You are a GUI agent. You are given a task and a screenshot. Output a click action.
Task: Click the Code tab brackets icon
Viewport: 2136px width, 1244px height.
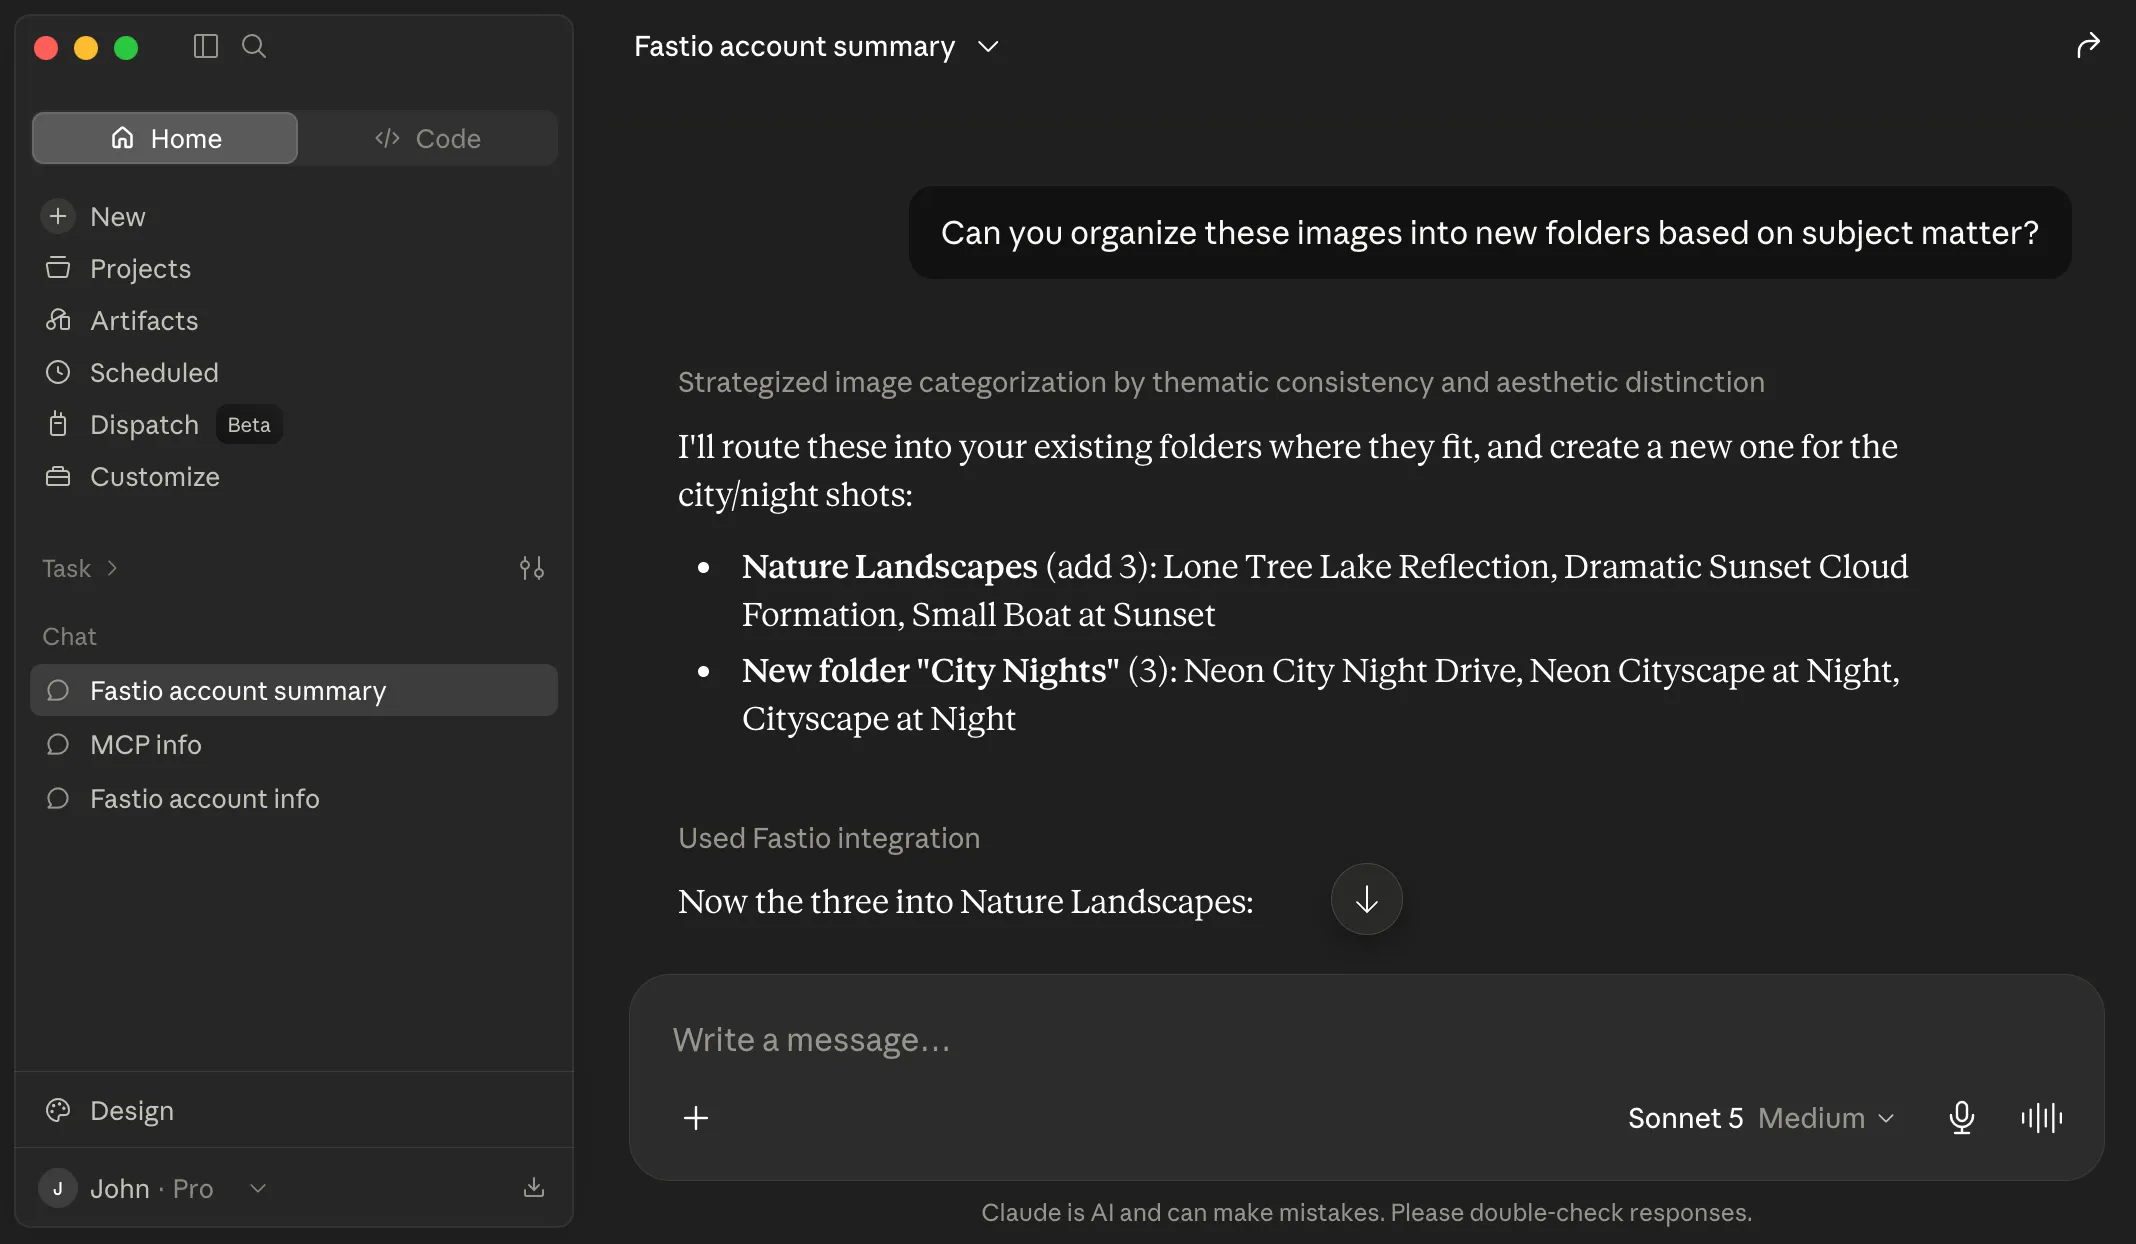tap(387, 137)
